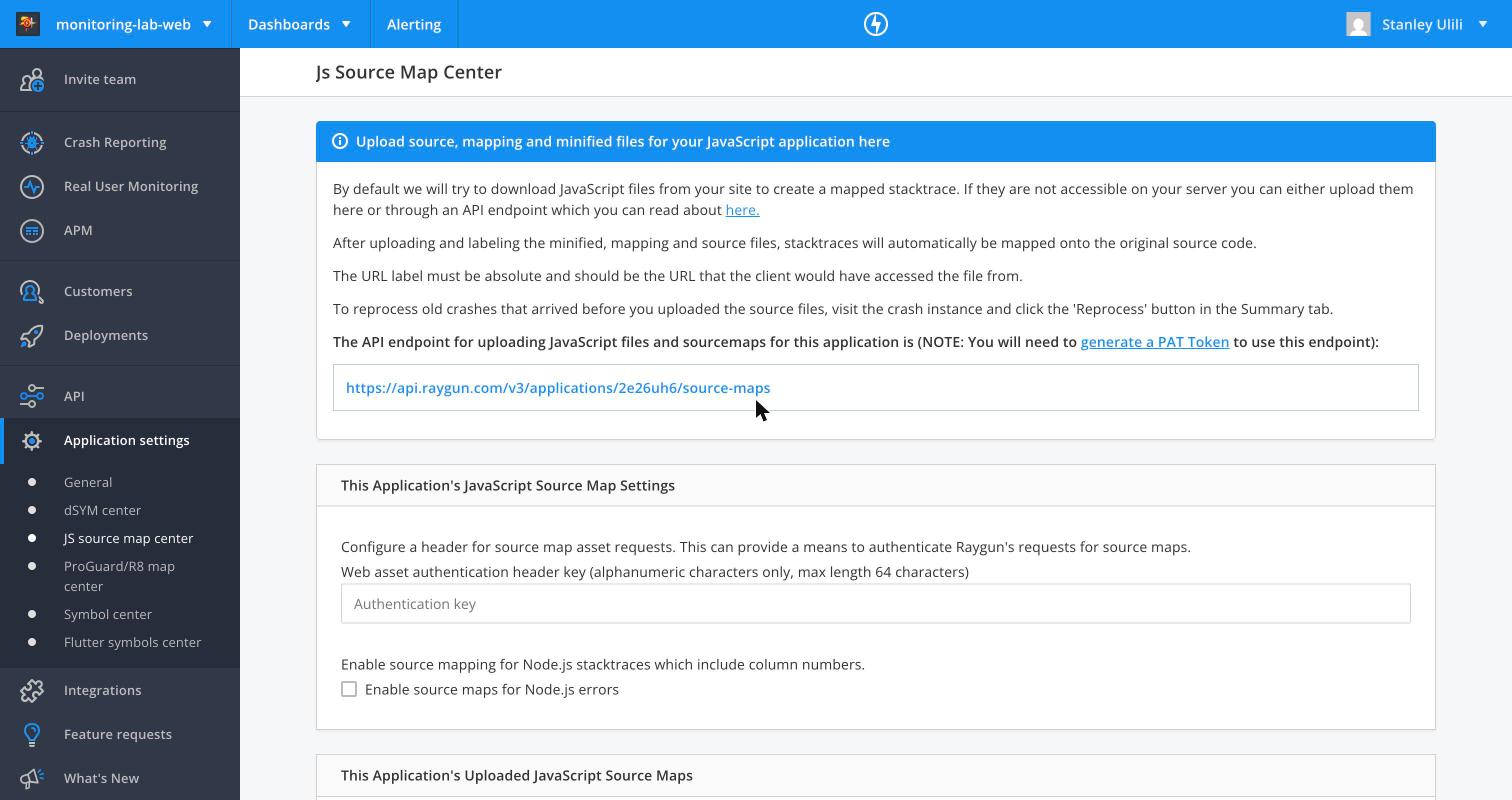
Task: Click the source-maps API endpoint URL
Action: 558,388
